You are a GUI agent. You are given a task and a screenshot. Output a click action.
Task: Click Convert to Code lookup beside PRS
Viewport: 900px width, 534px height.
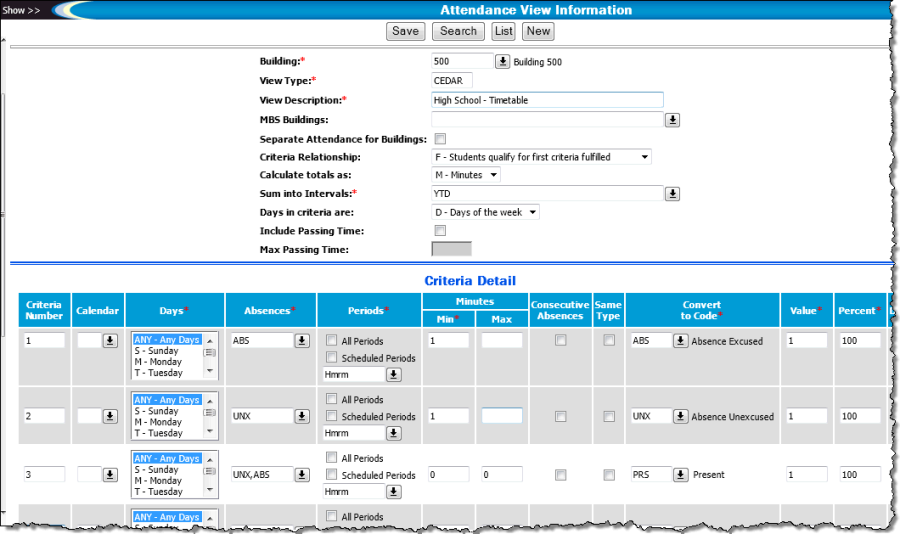click(680, 475)
